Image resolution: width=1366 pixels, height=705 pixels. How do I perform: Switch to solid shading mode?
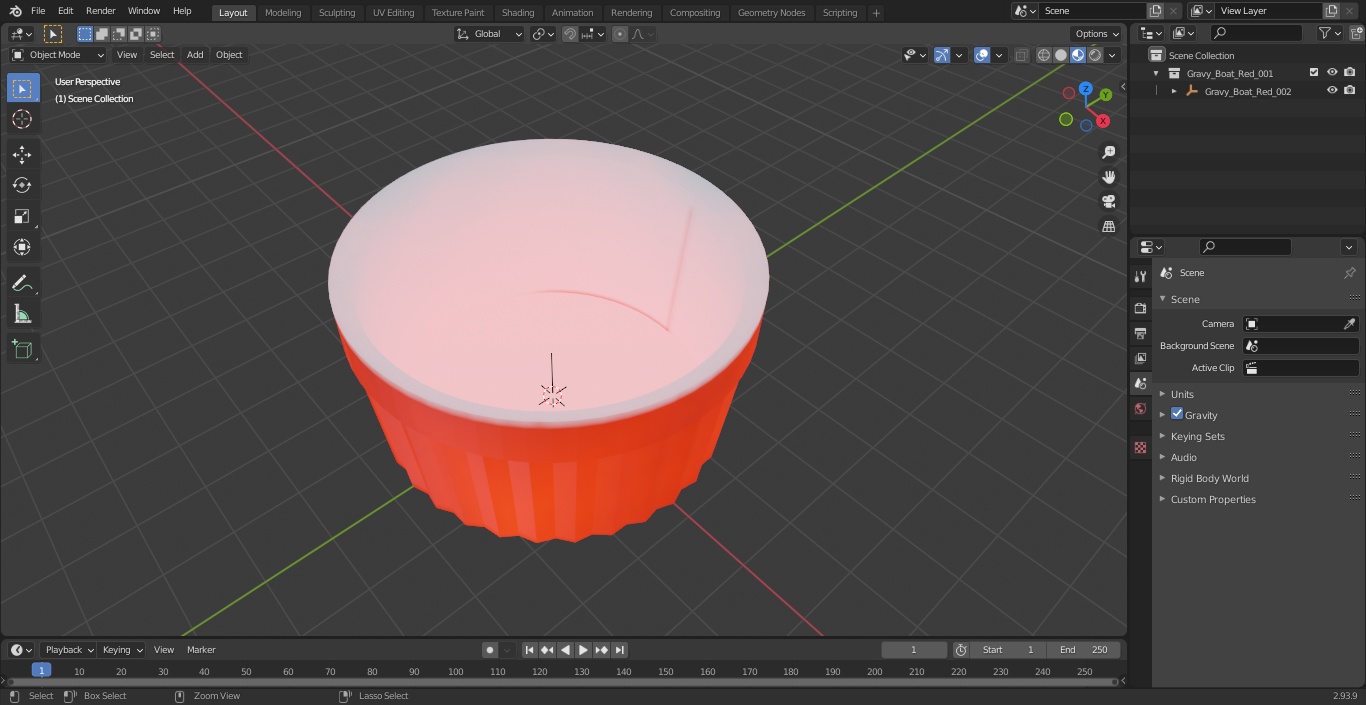point(1061,55)
